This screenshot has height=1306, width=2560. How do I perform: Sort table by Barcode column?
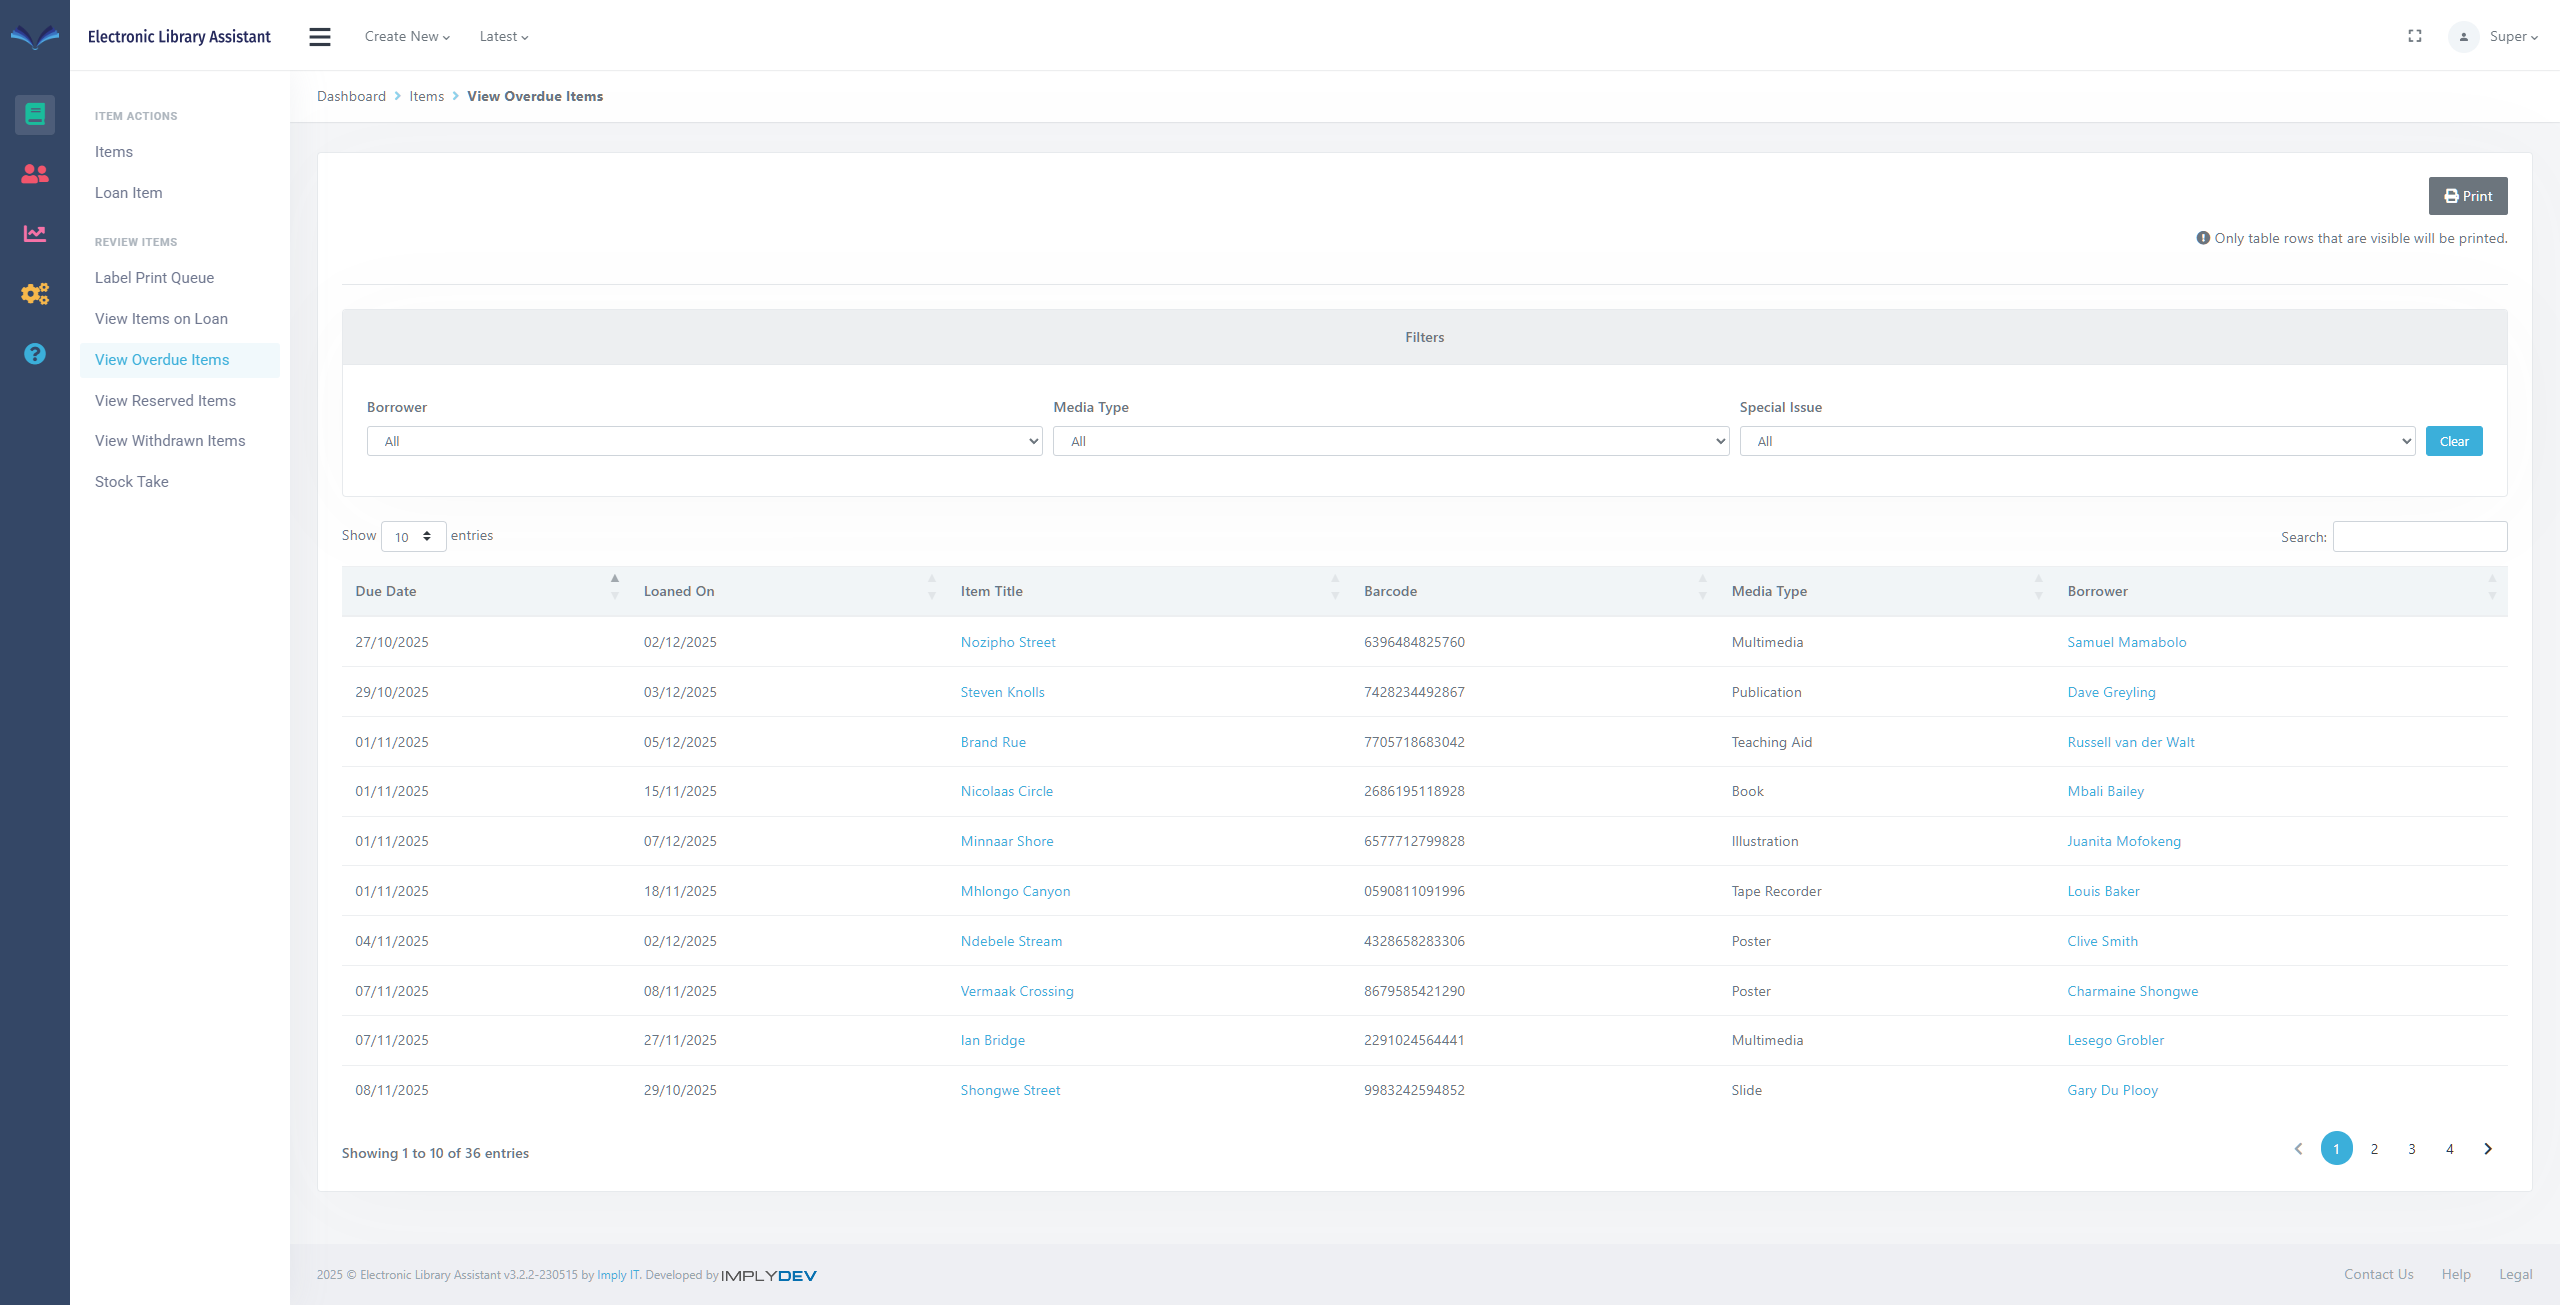pos(1390,591)
